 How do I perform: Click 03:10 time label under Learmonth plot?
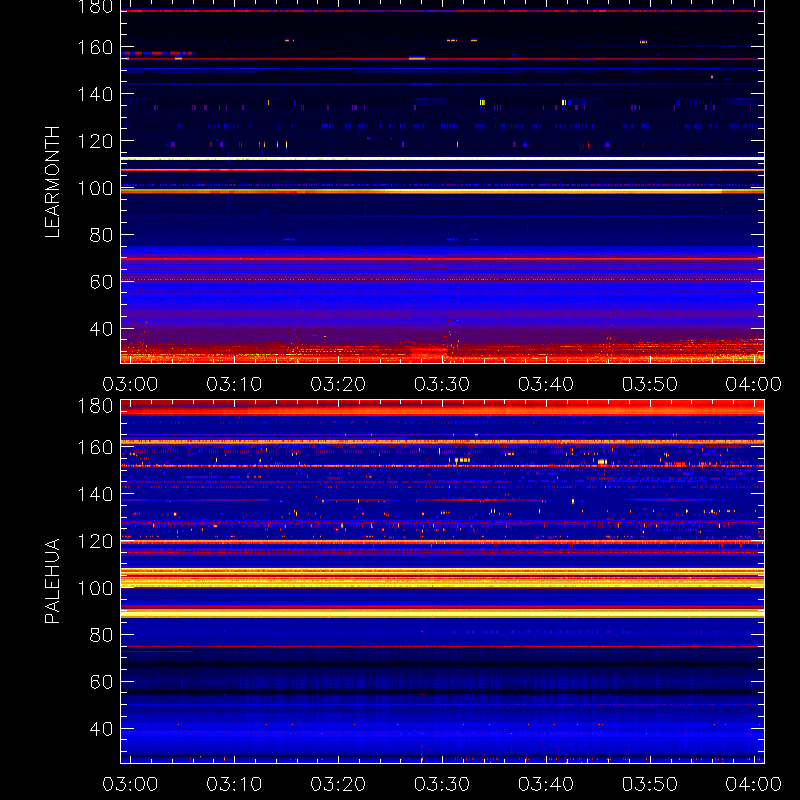coord(234,384)
